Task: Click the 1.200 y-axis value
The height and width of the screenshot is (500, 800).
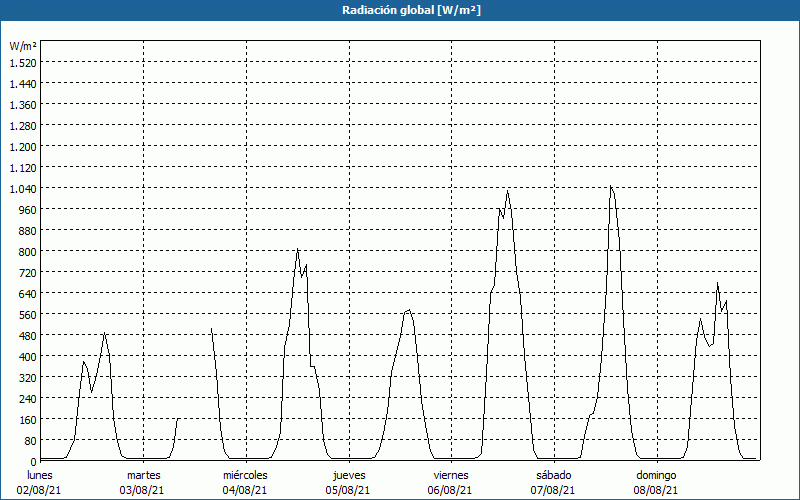Action: point(23,146)
